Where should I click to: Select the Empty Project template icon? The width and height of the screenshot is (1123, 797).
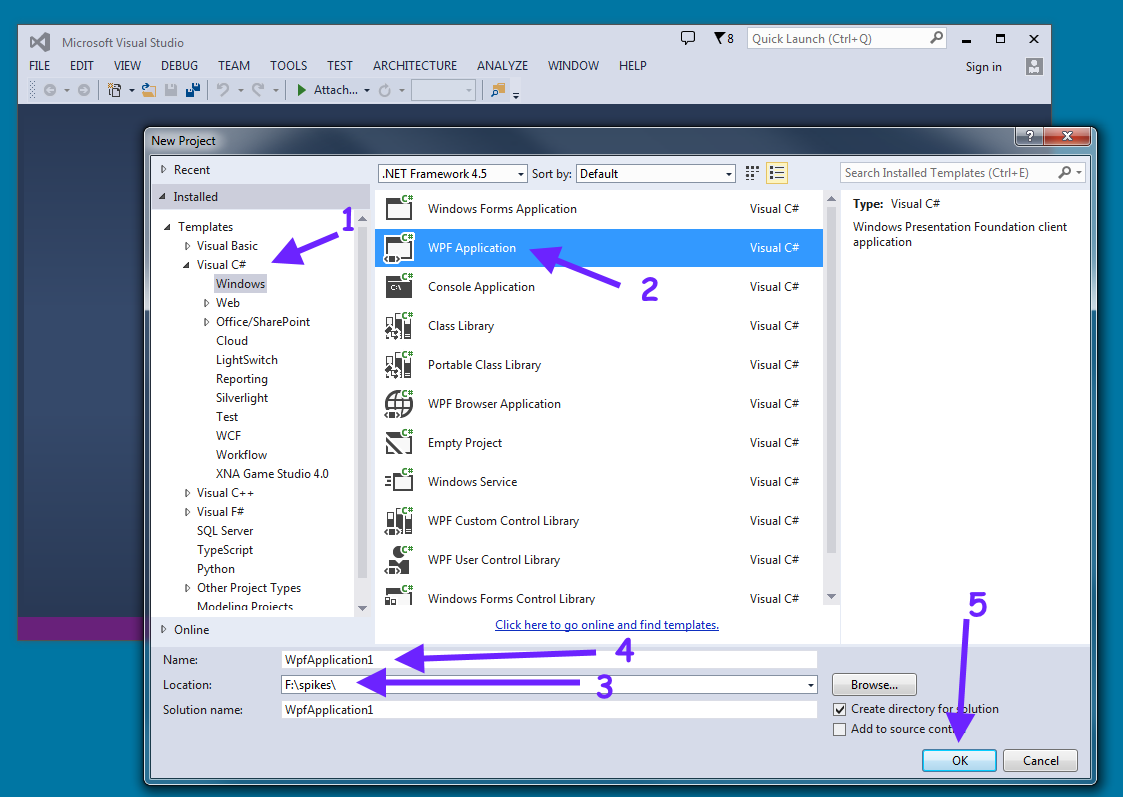399,443
